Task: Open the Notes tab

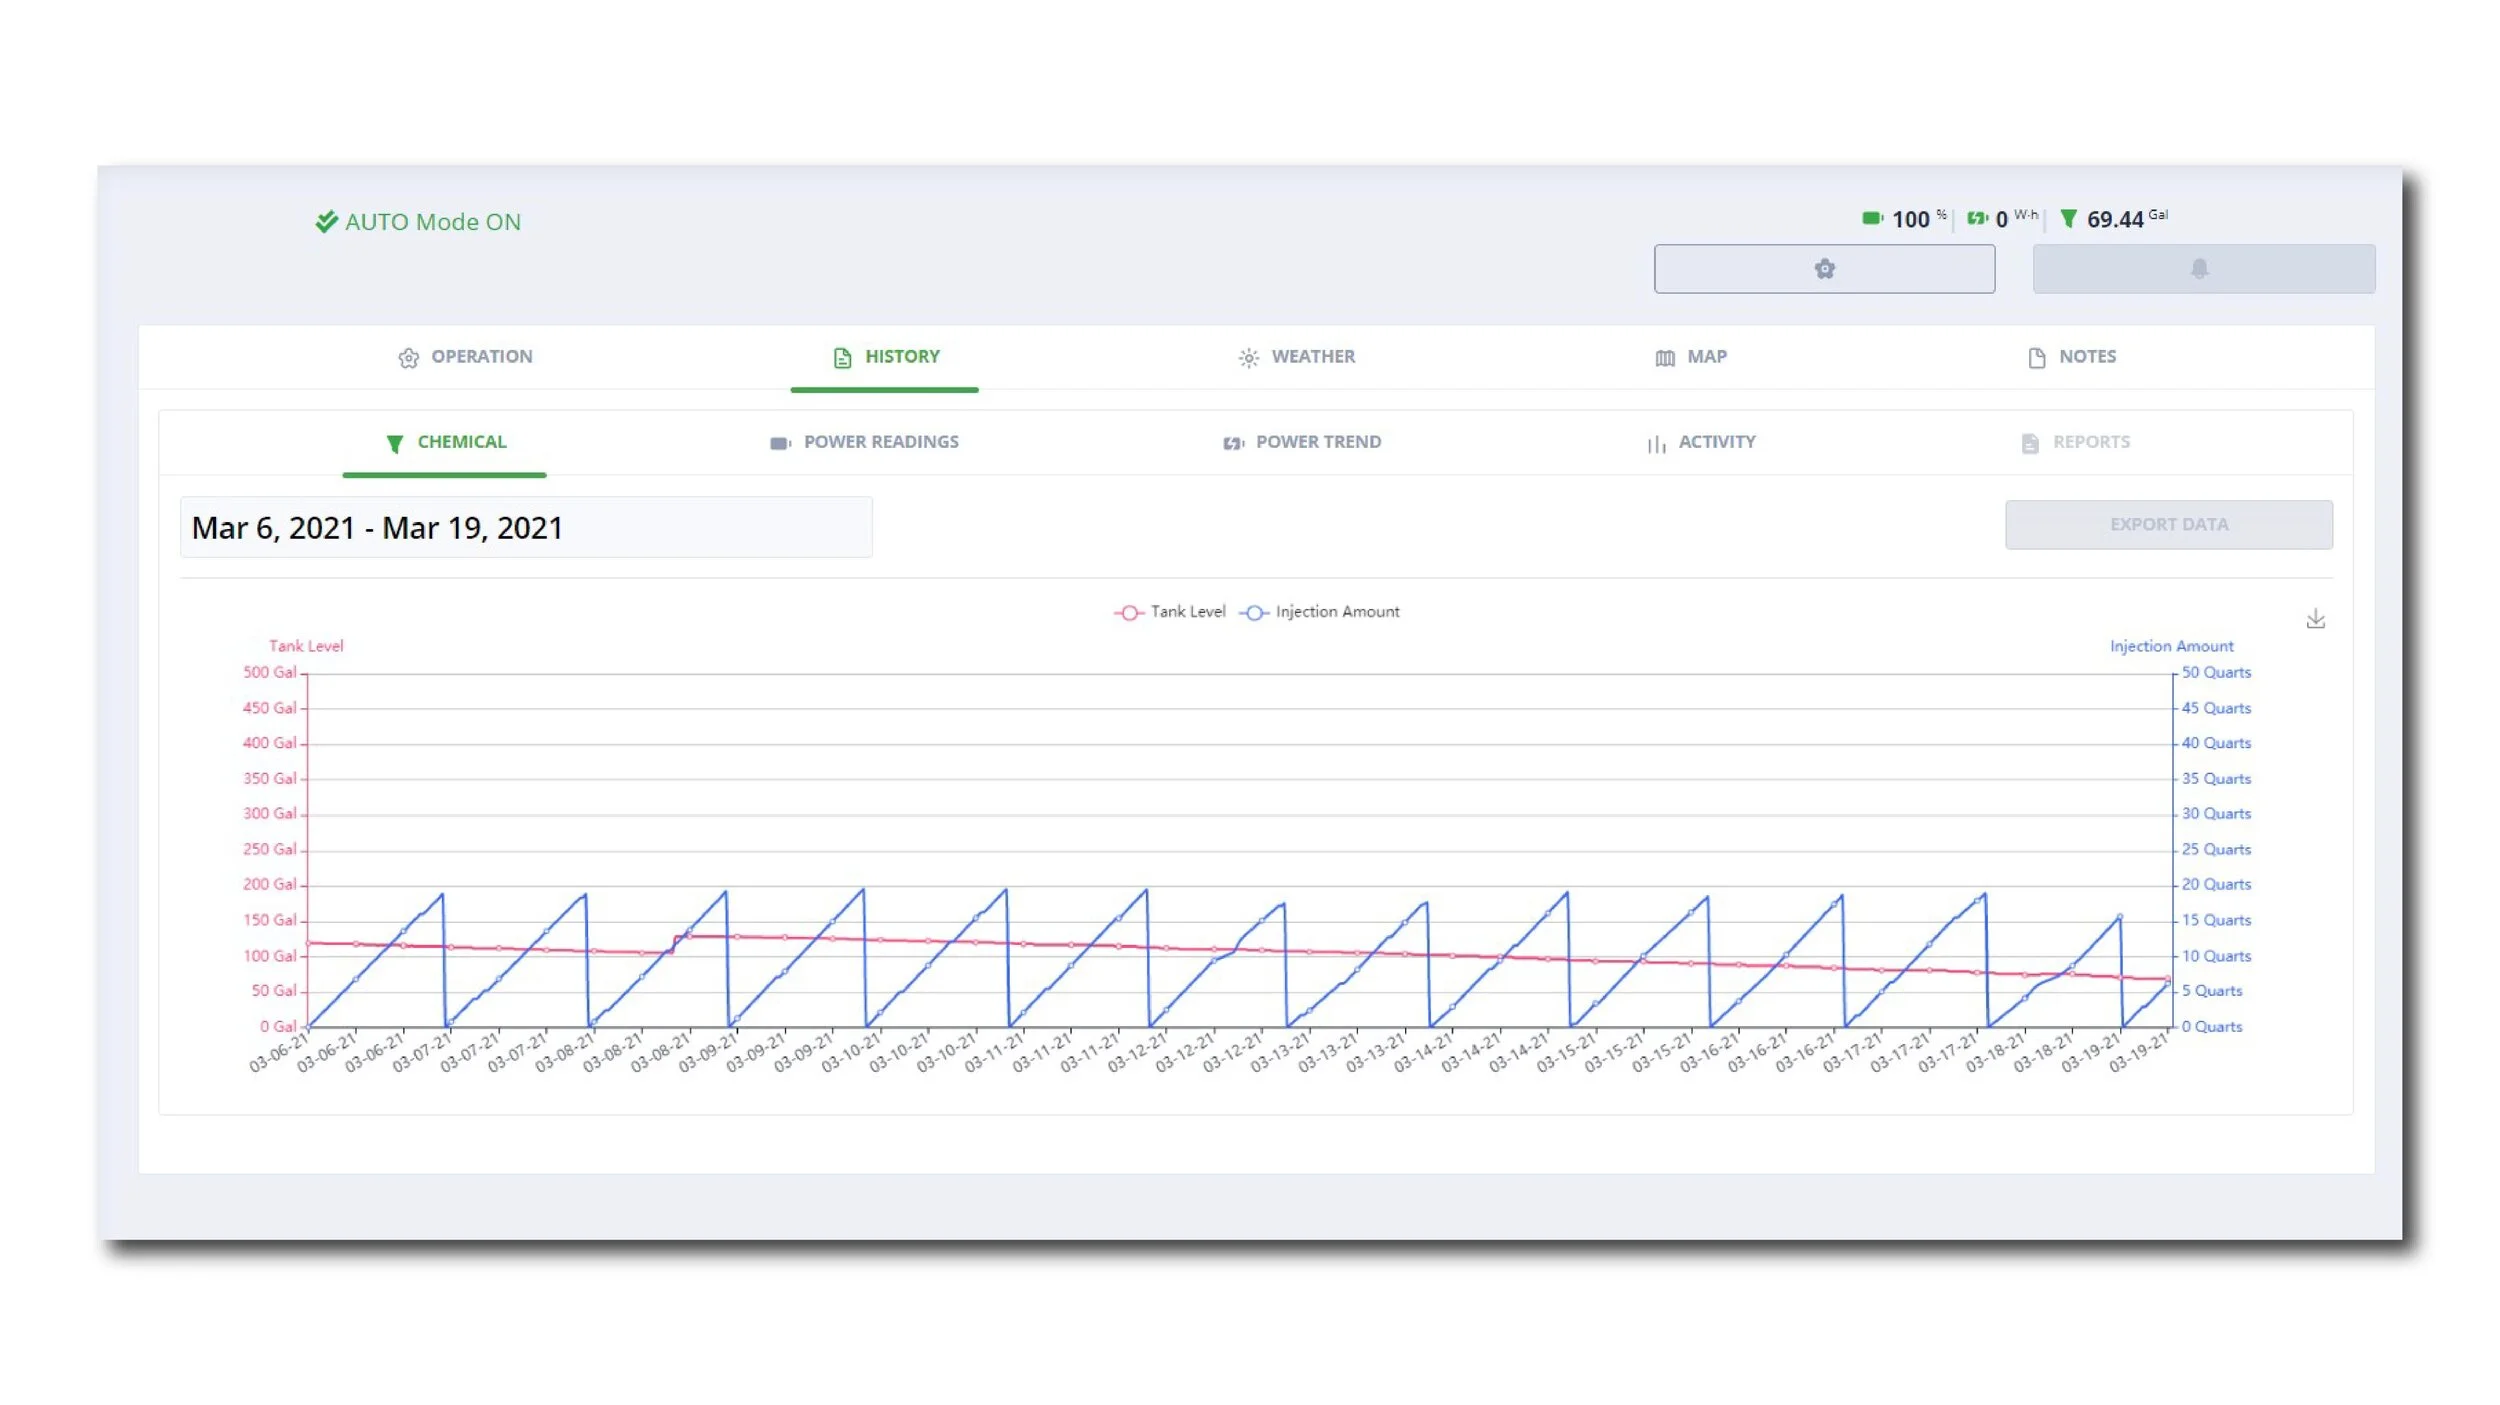Action: (x=2071, y=357)
